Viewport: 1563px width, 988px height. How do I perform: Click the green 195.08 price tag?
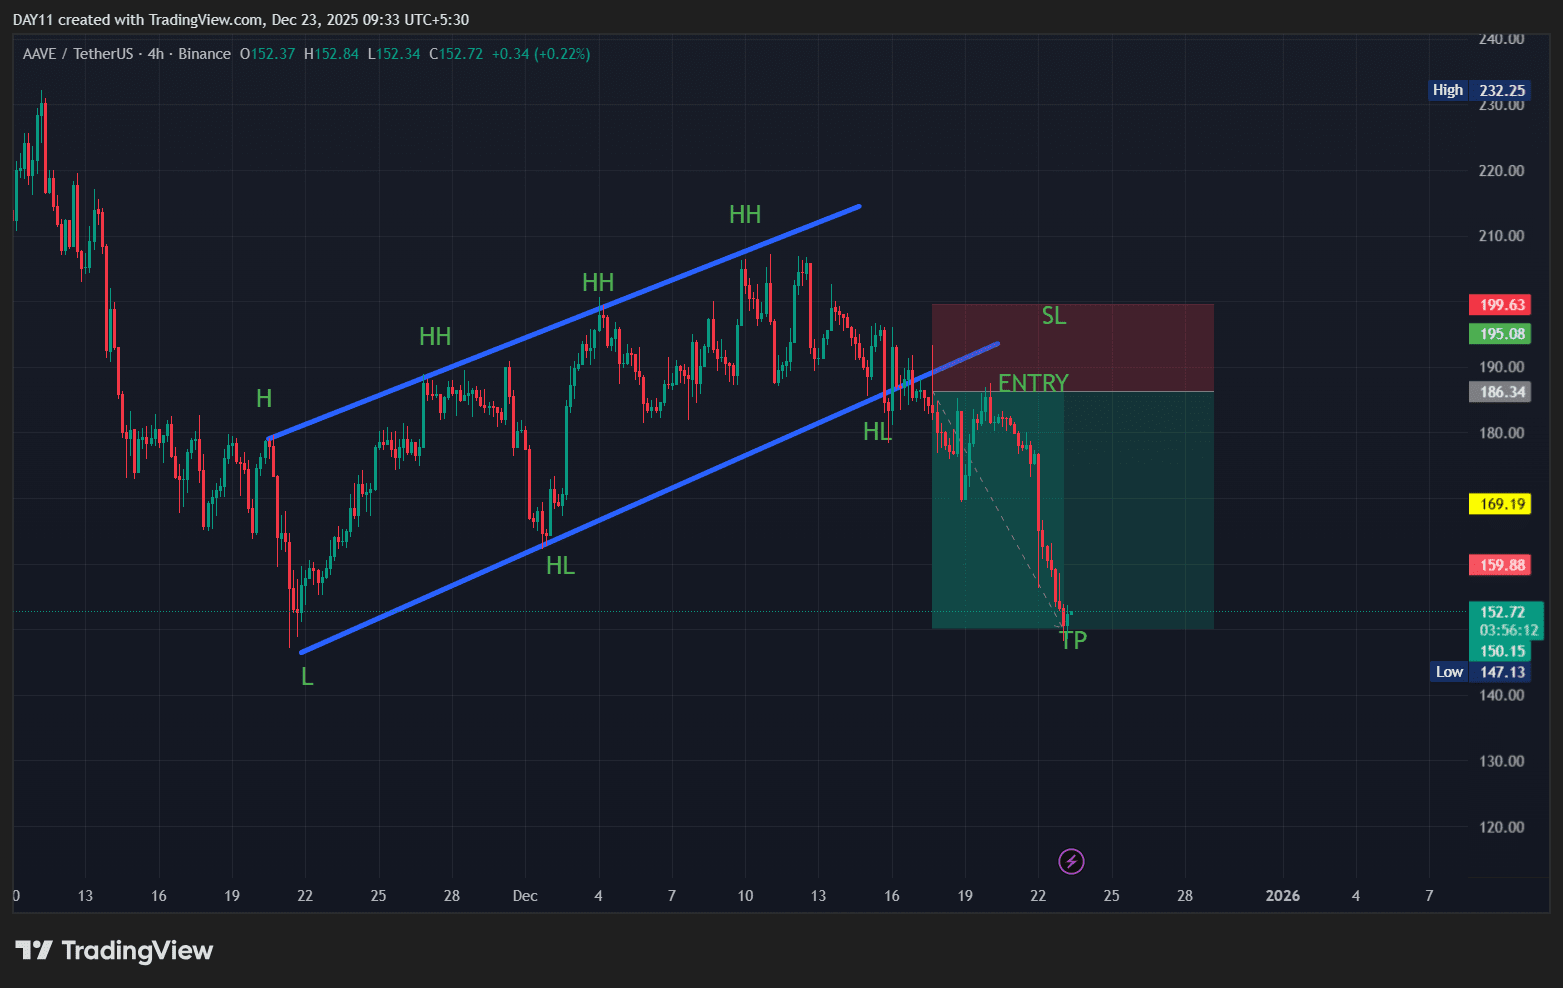click(1500, 334)
